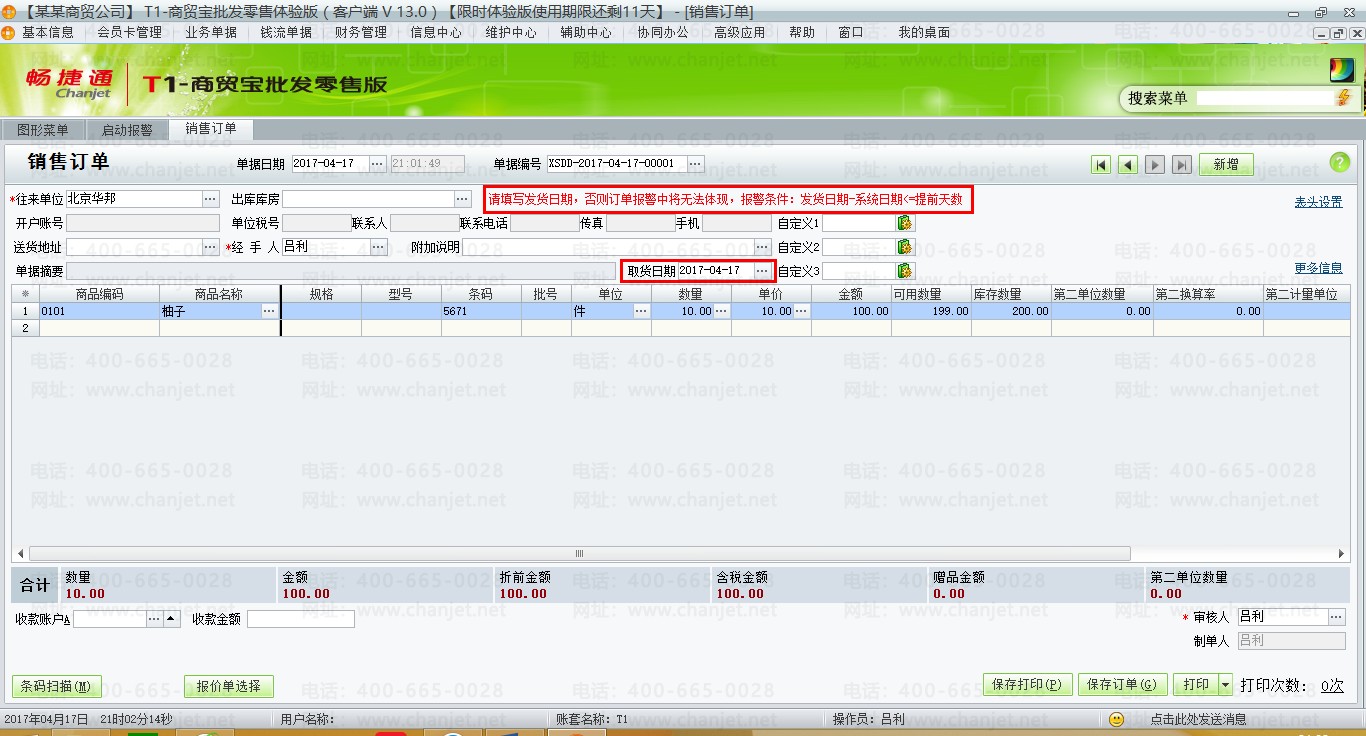Go to the first record navigation arrow
Screen dimensions: 1366x736
[x=1101, y=165]
